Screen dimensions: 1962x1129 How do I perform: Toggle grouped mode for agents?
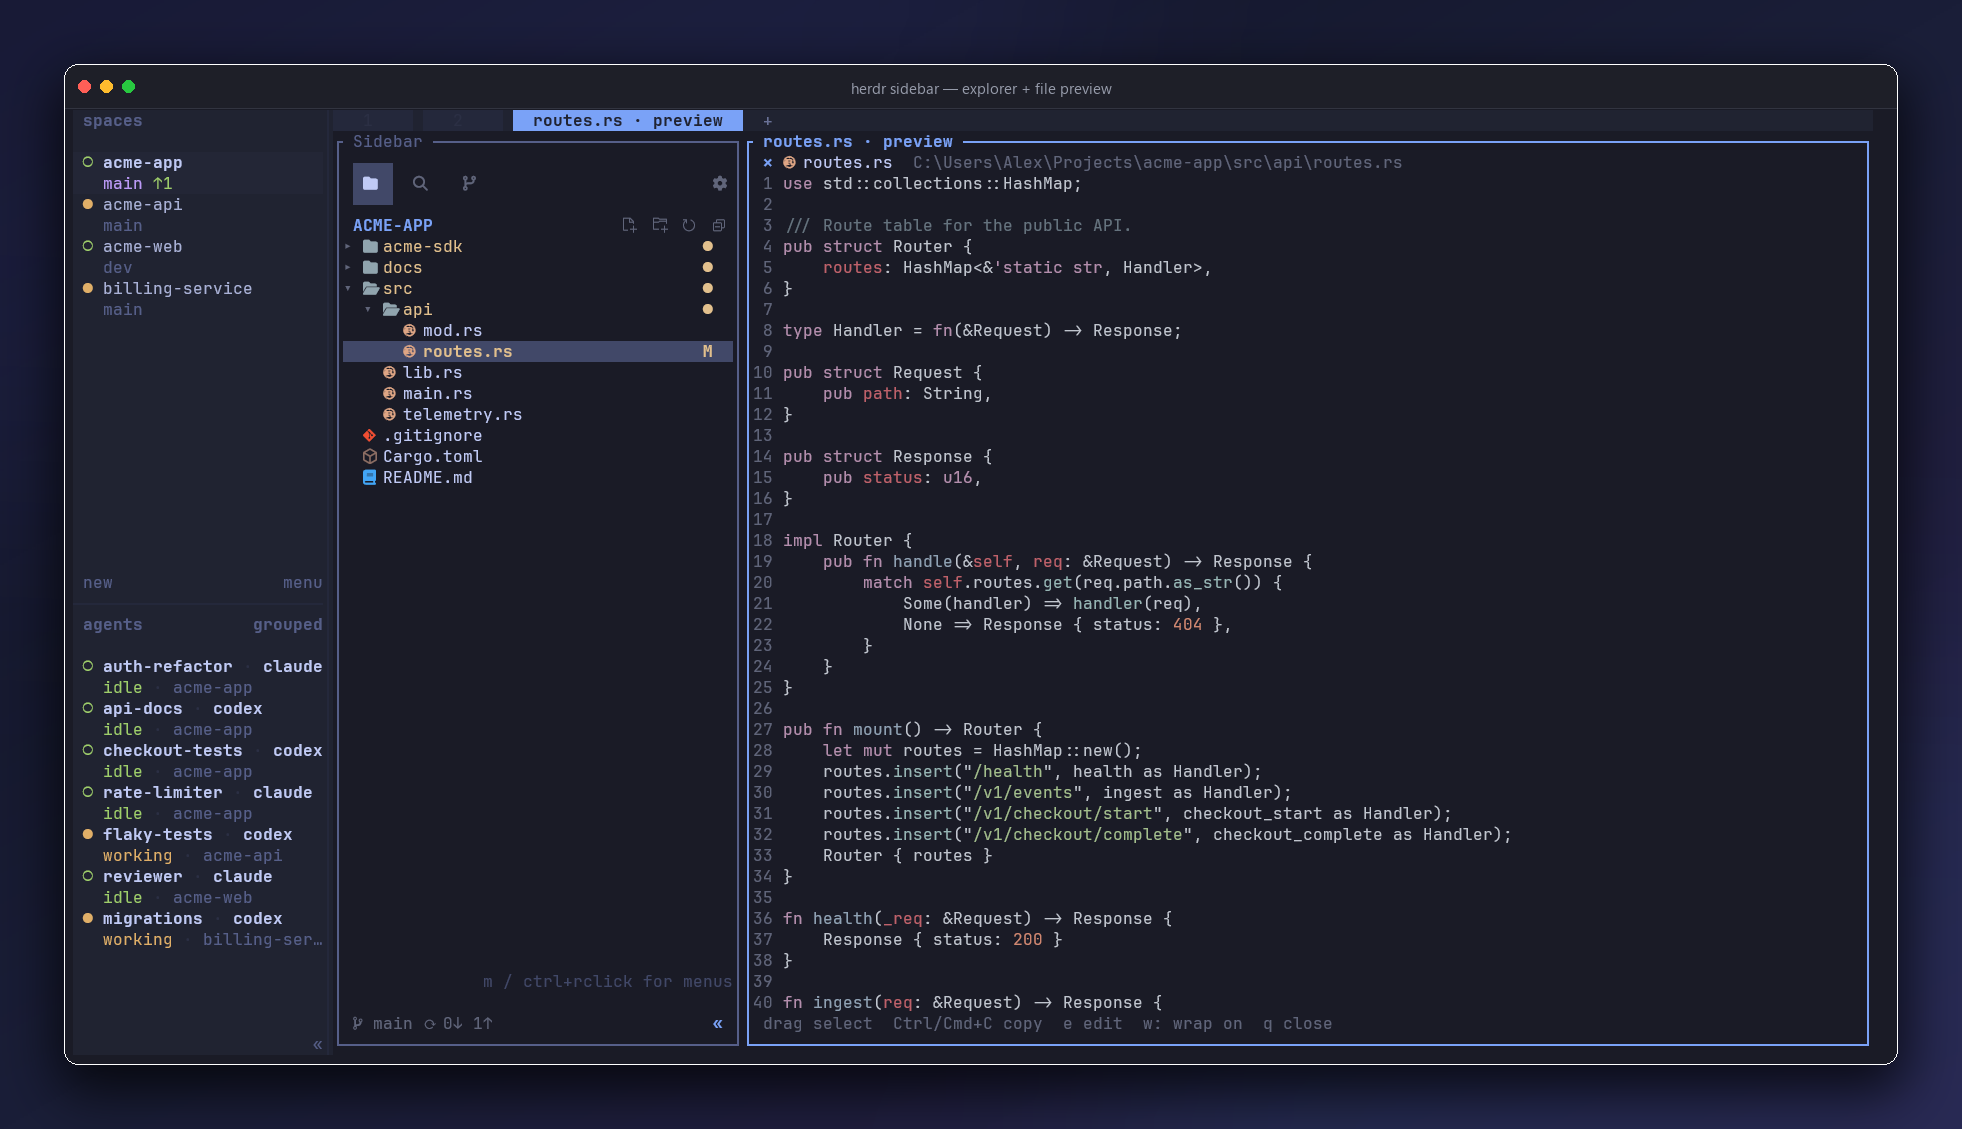(287, 625)
